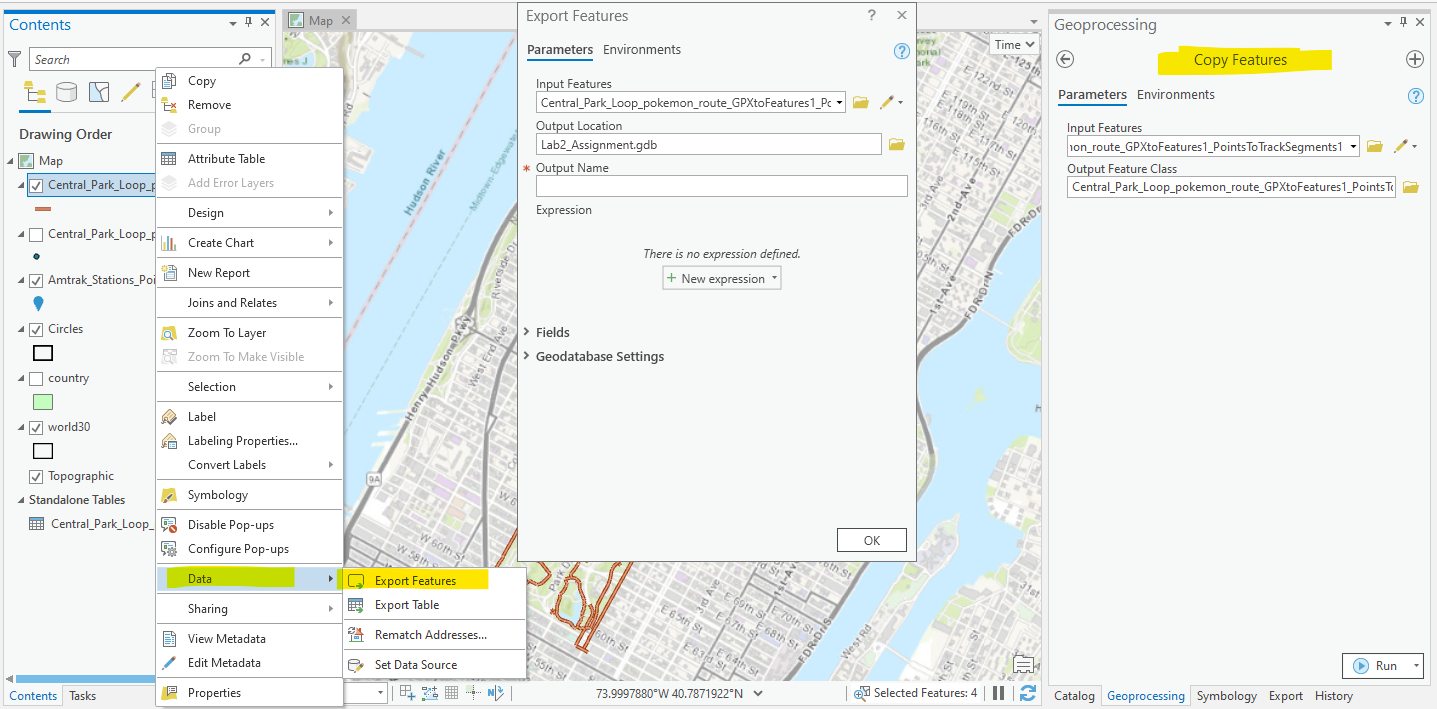Click the List By Drawing Order icon

click(34, 93)
